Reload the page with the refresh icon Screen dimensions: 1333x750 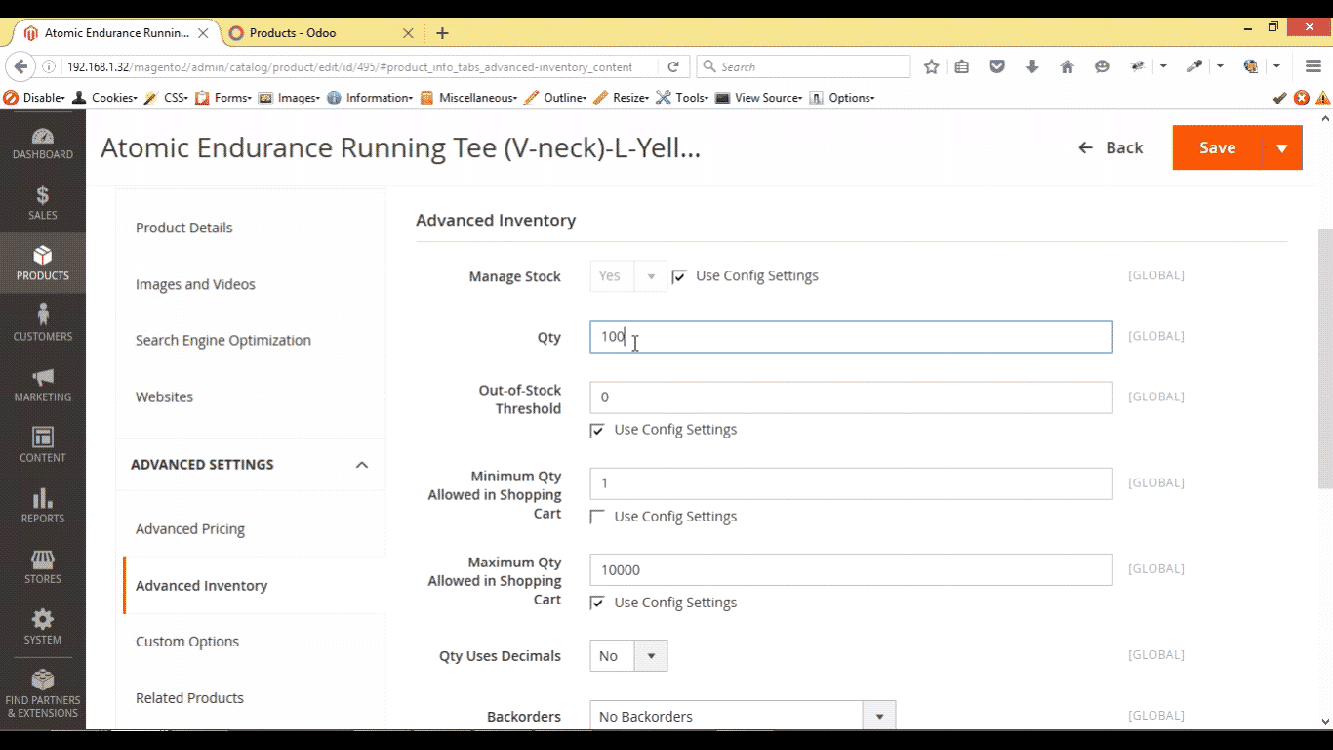click(673, 67)
